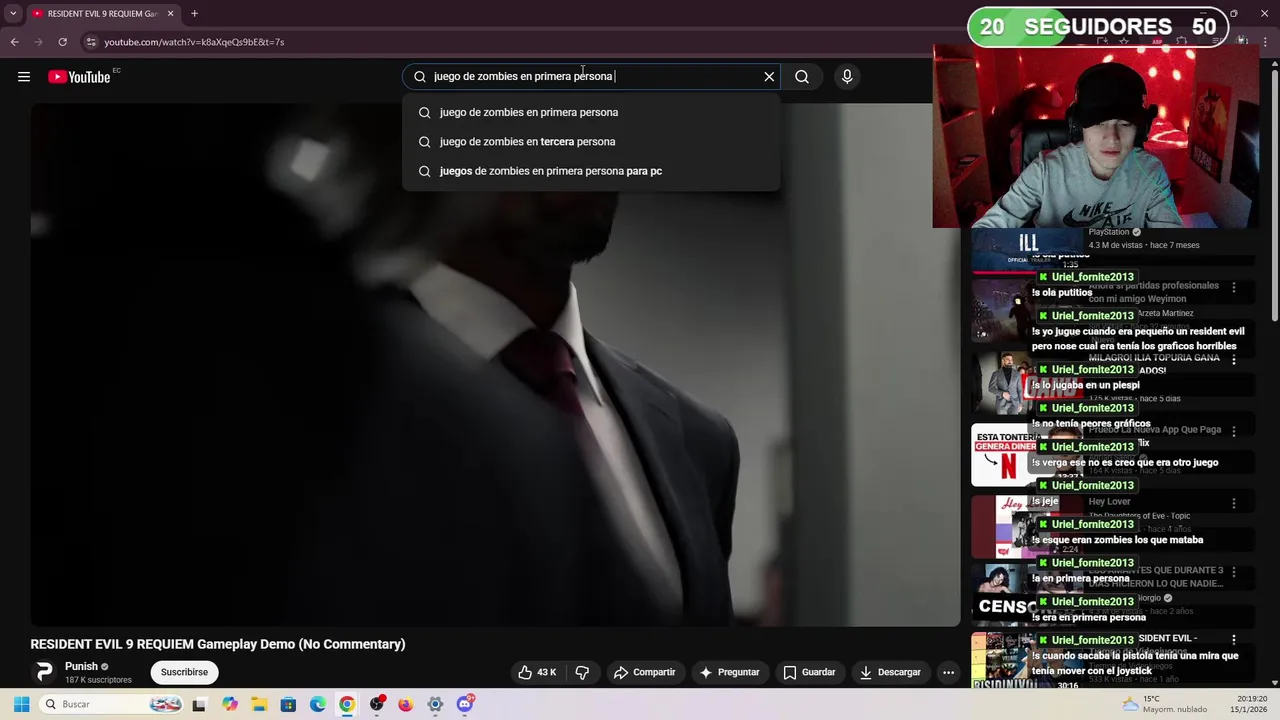This screenshot has height=720, width=1280.
Task: Open the Punish channel avatar
Action: 44,672
